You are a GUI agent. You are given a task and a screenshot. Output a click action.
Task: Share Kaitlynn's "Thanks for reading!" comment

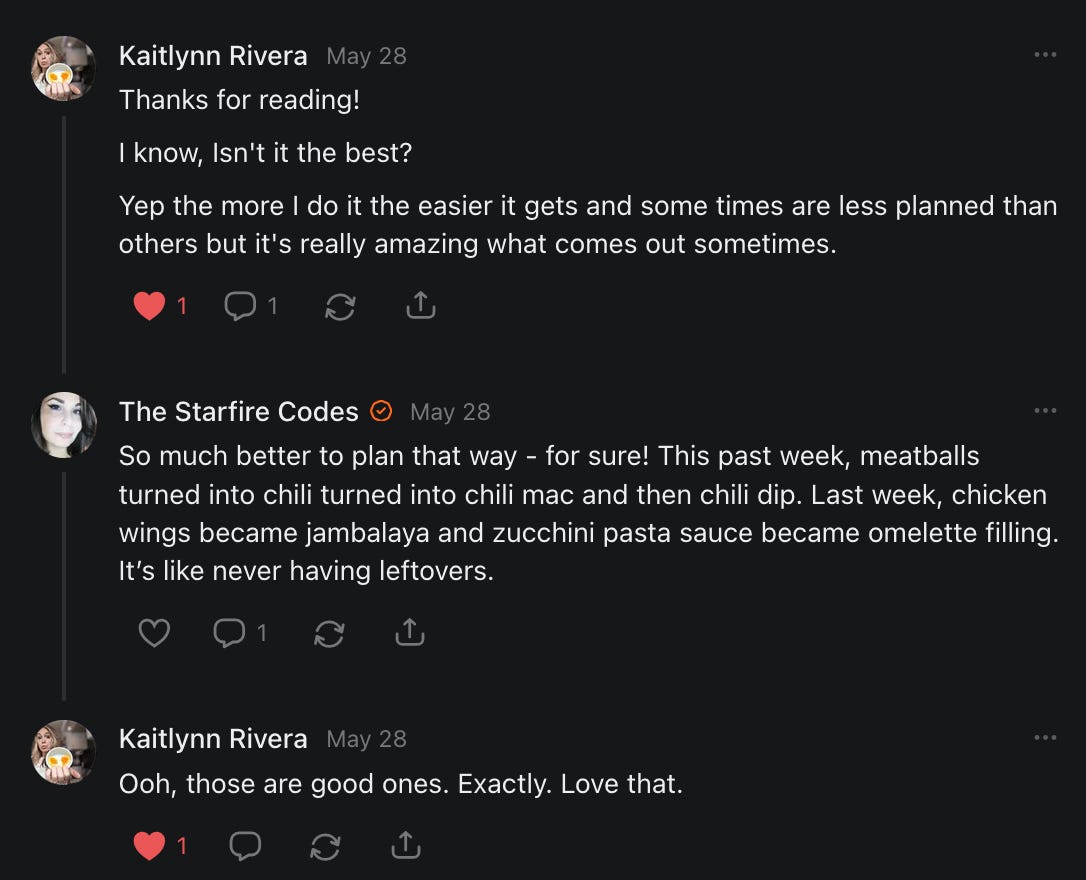tap(421, 306)
